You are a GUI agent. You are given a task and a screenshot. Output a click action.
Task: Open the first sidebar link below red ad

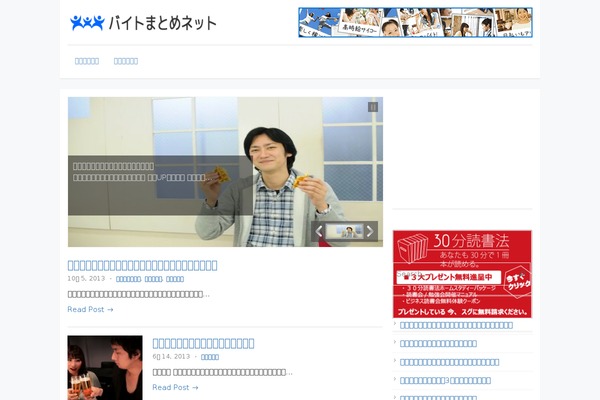[456, 325]
